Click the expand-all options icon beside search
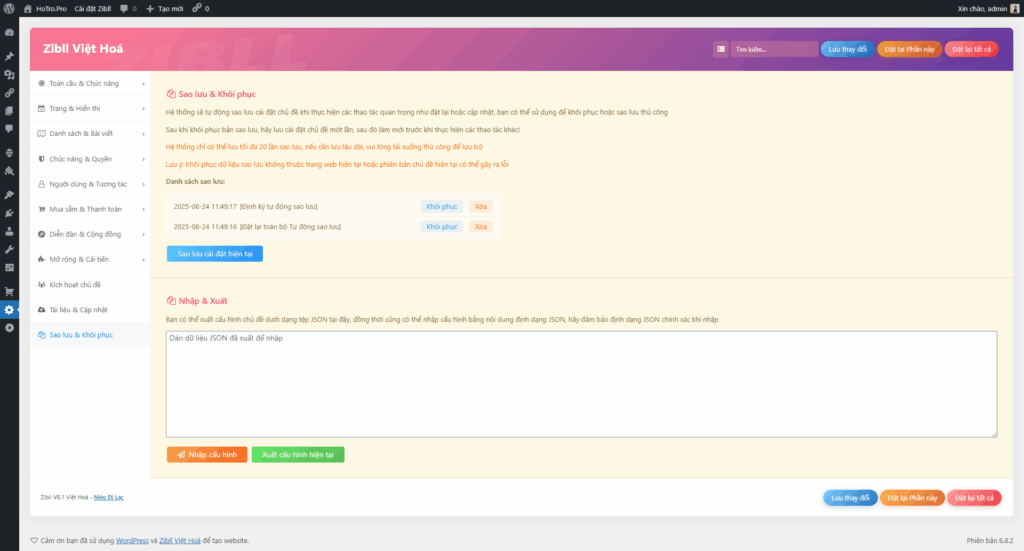Screen dimensions: 1024x551 point(720,49)
